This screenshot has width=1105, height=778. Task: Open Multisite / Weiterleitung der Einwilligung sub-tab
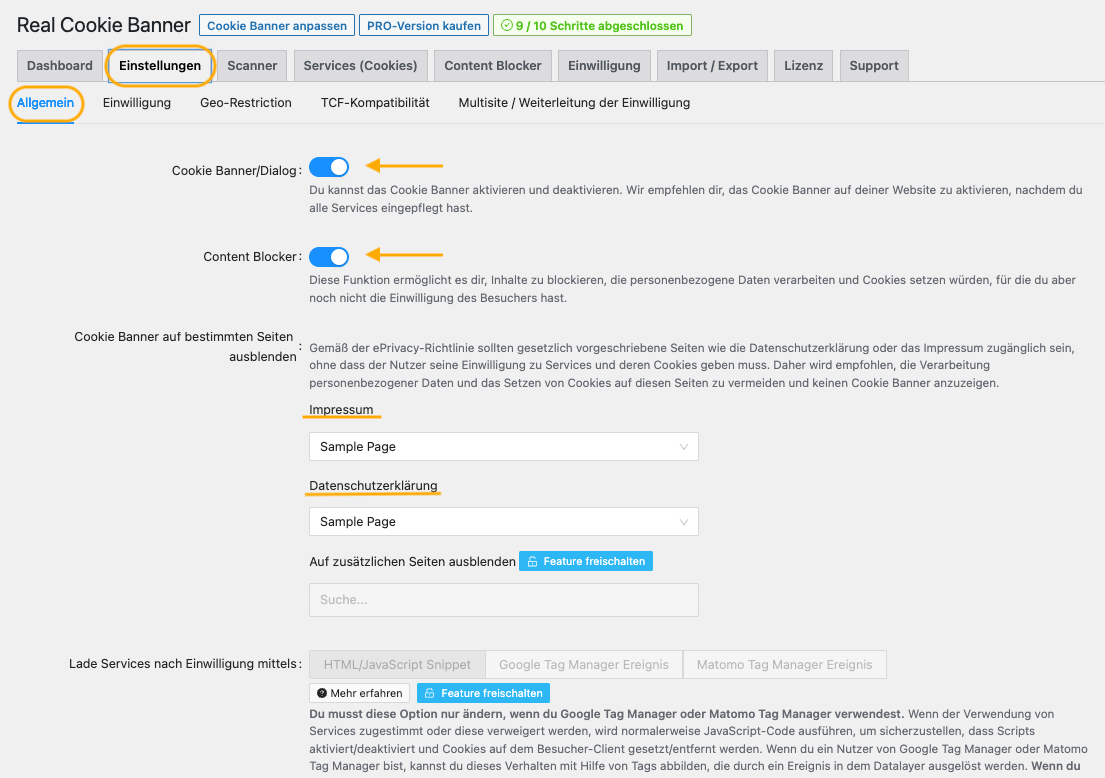[574, 103]
